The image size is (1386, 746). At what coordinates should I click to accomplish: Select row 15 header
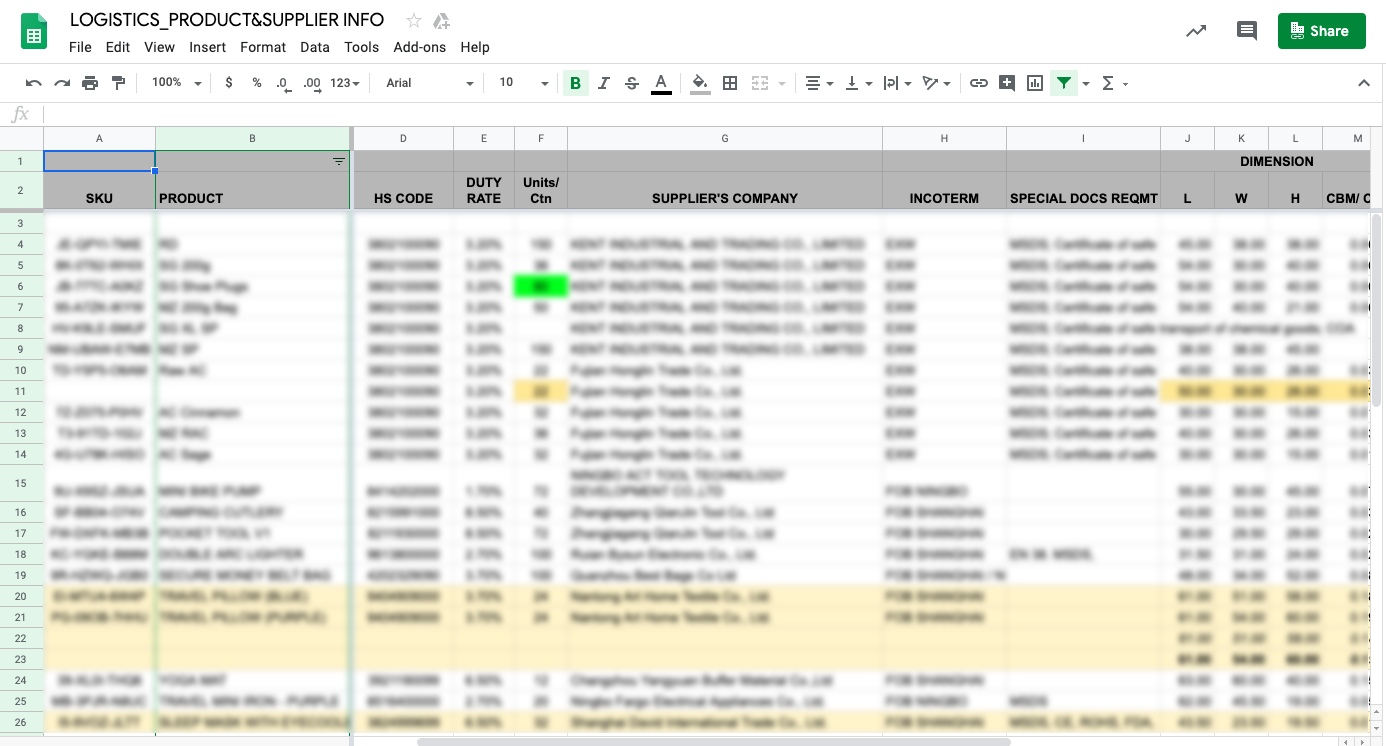tap(21, 484)
